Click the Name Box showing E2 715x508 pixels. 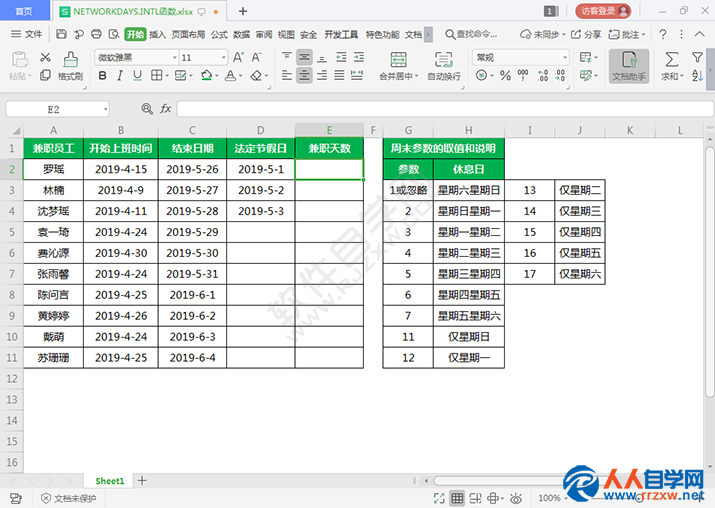[57, 109]
